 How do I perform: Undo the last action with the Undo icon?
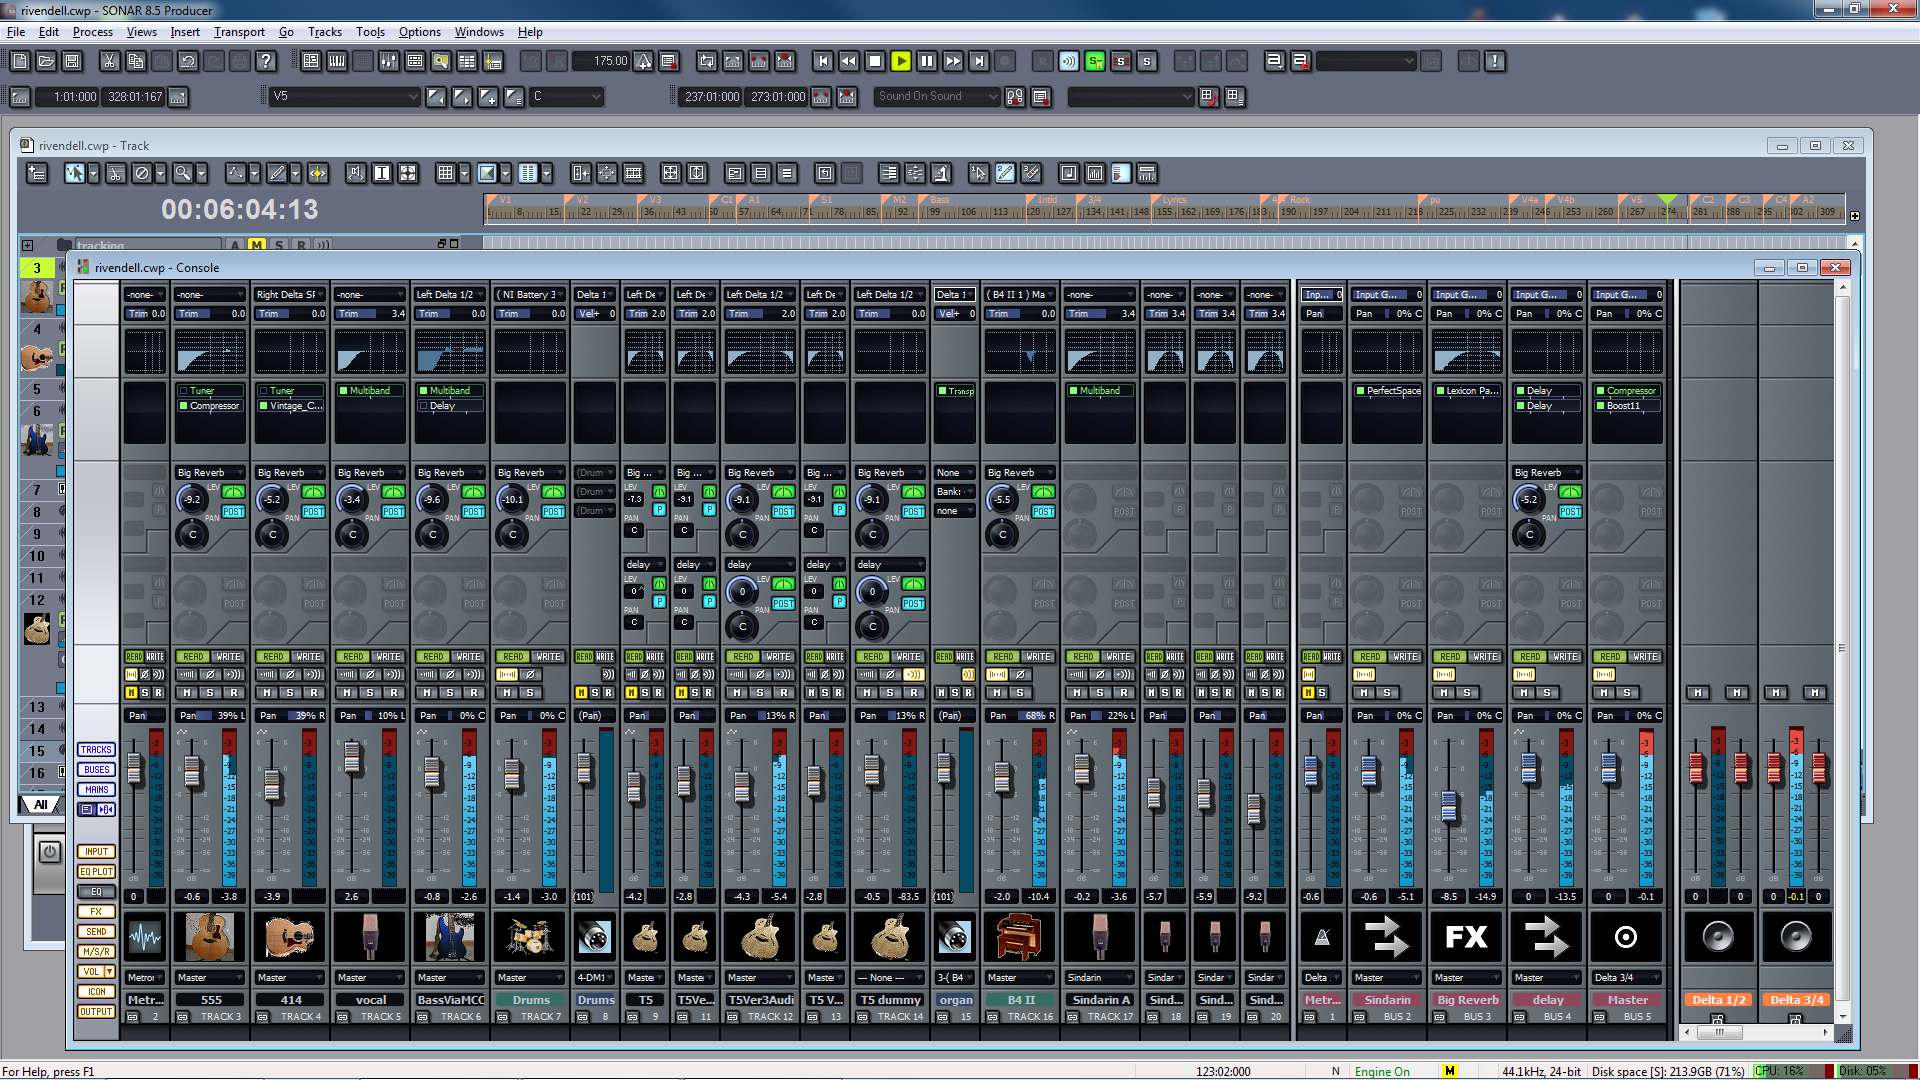click(x=187, y=61)
